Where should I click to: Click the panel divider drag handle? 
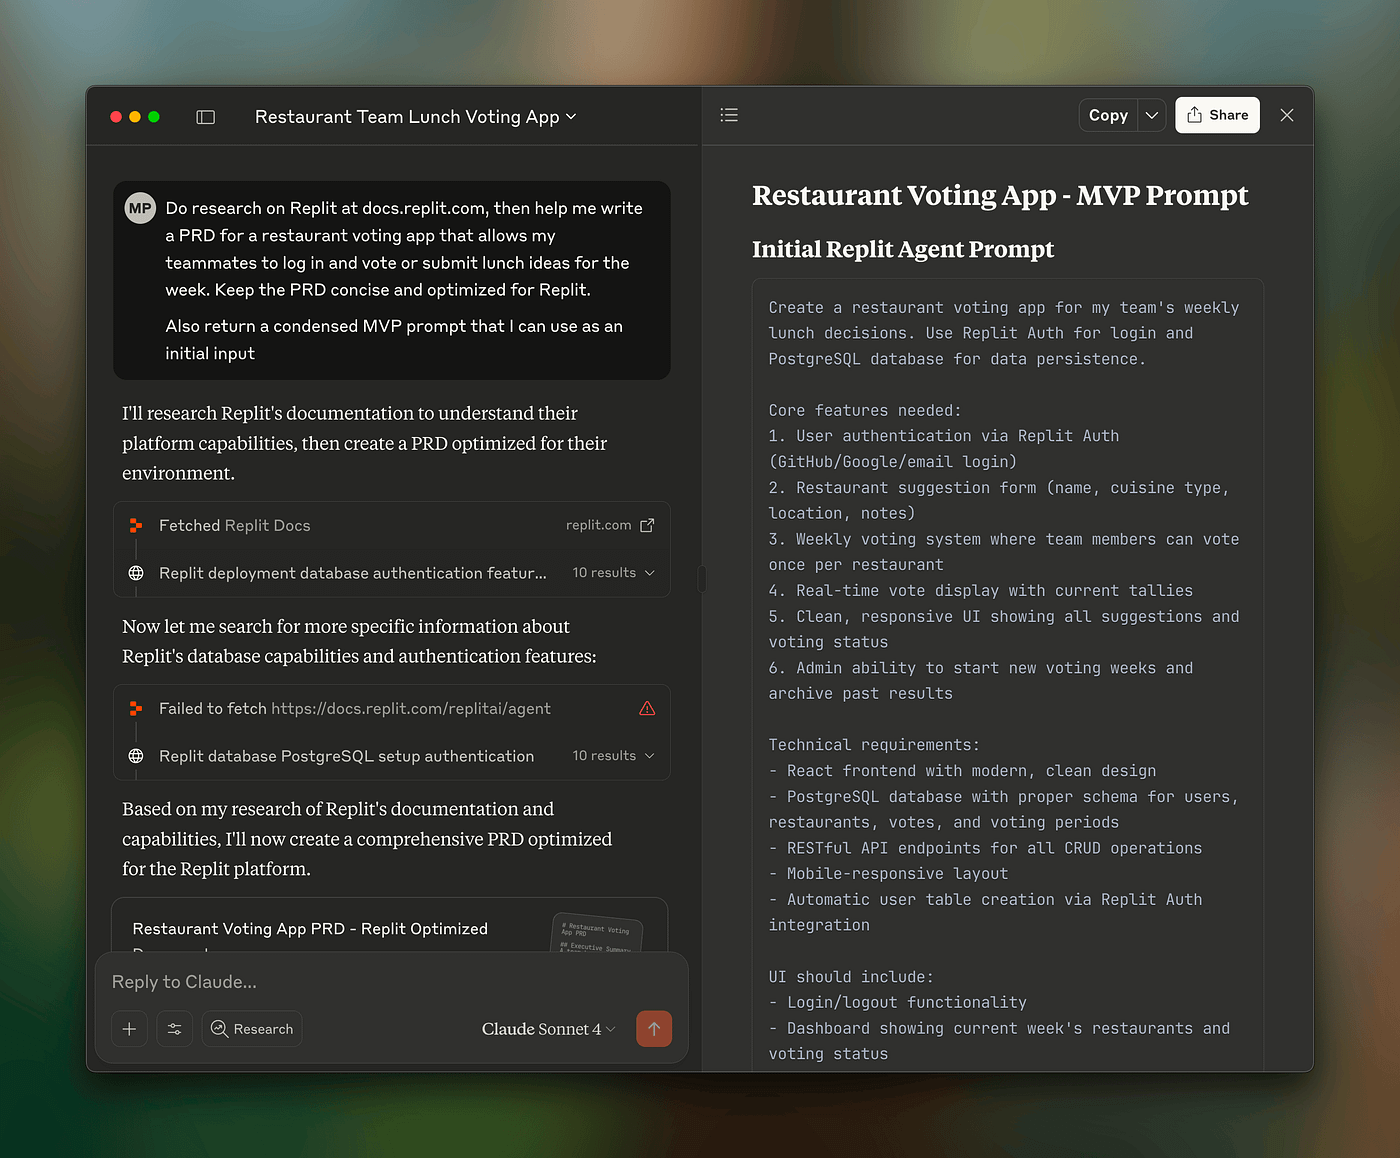tap(702, 579)
